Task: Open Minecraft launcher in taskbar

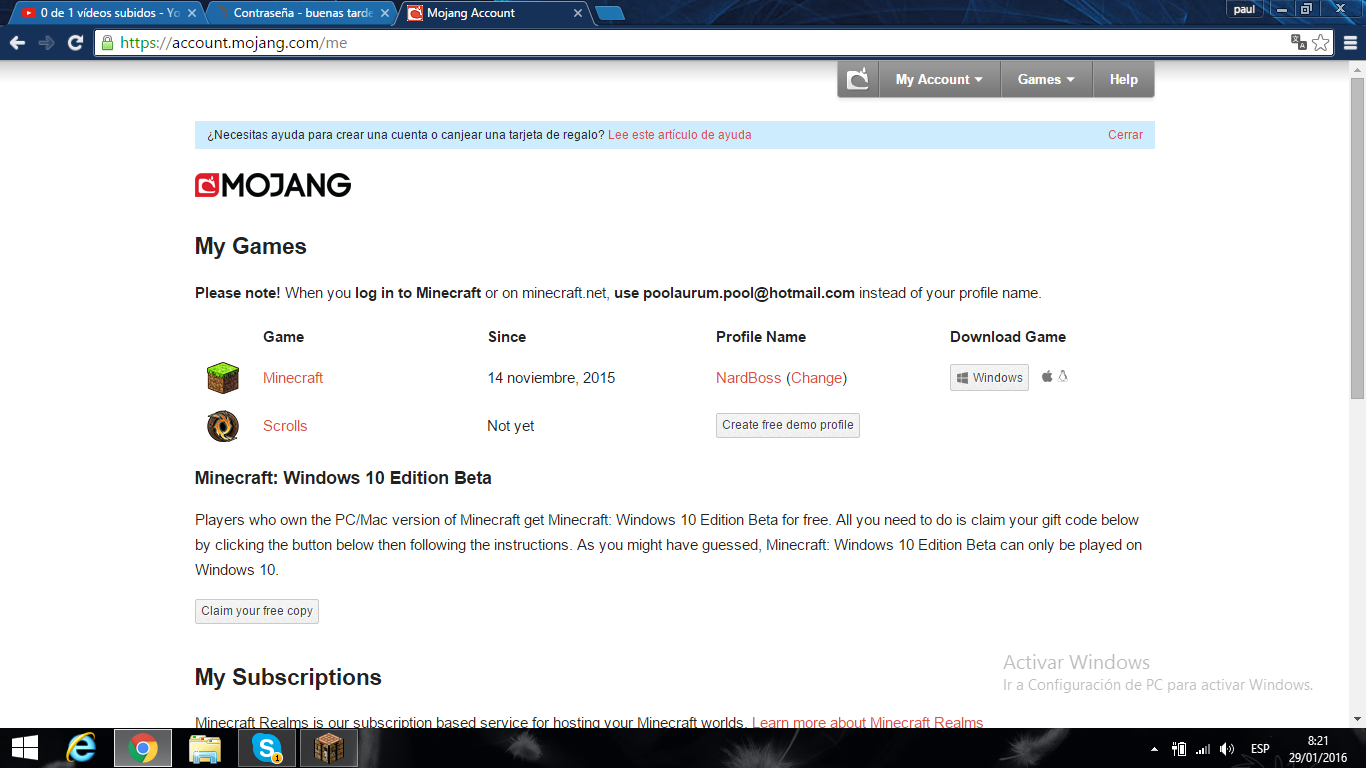Action: [x=329, y=748]
